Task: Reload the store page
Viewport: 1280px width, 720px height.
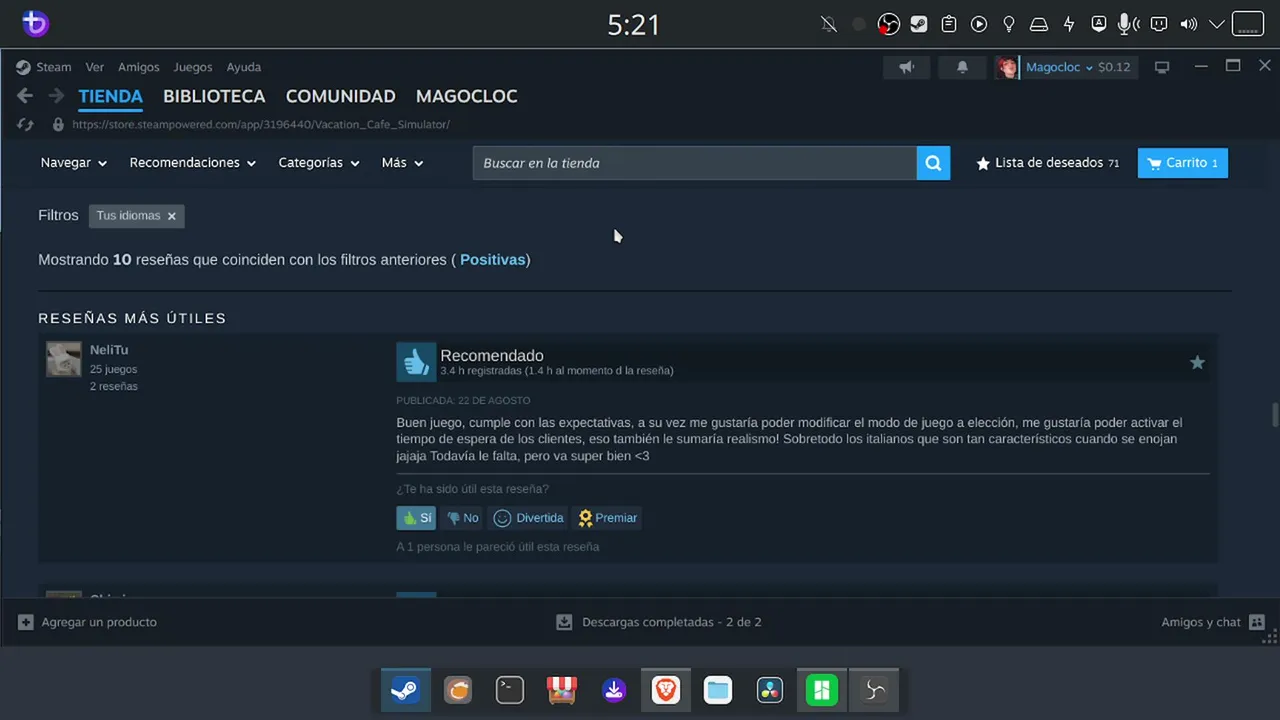Action: click(26, 125)
